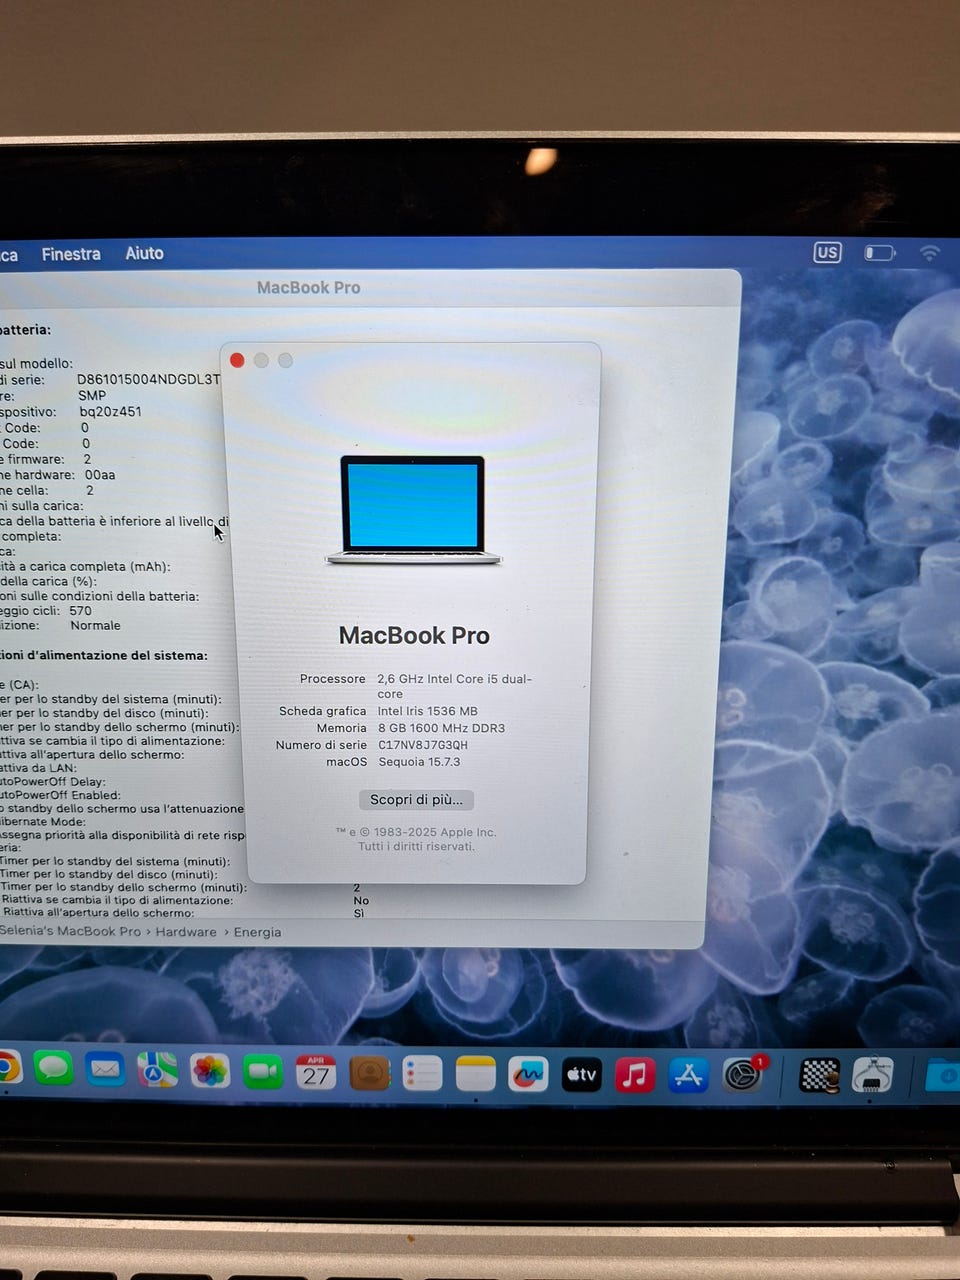Open Notes app in the Dock
This screenshot has width=960, height=1280.
pos(475,1075)
